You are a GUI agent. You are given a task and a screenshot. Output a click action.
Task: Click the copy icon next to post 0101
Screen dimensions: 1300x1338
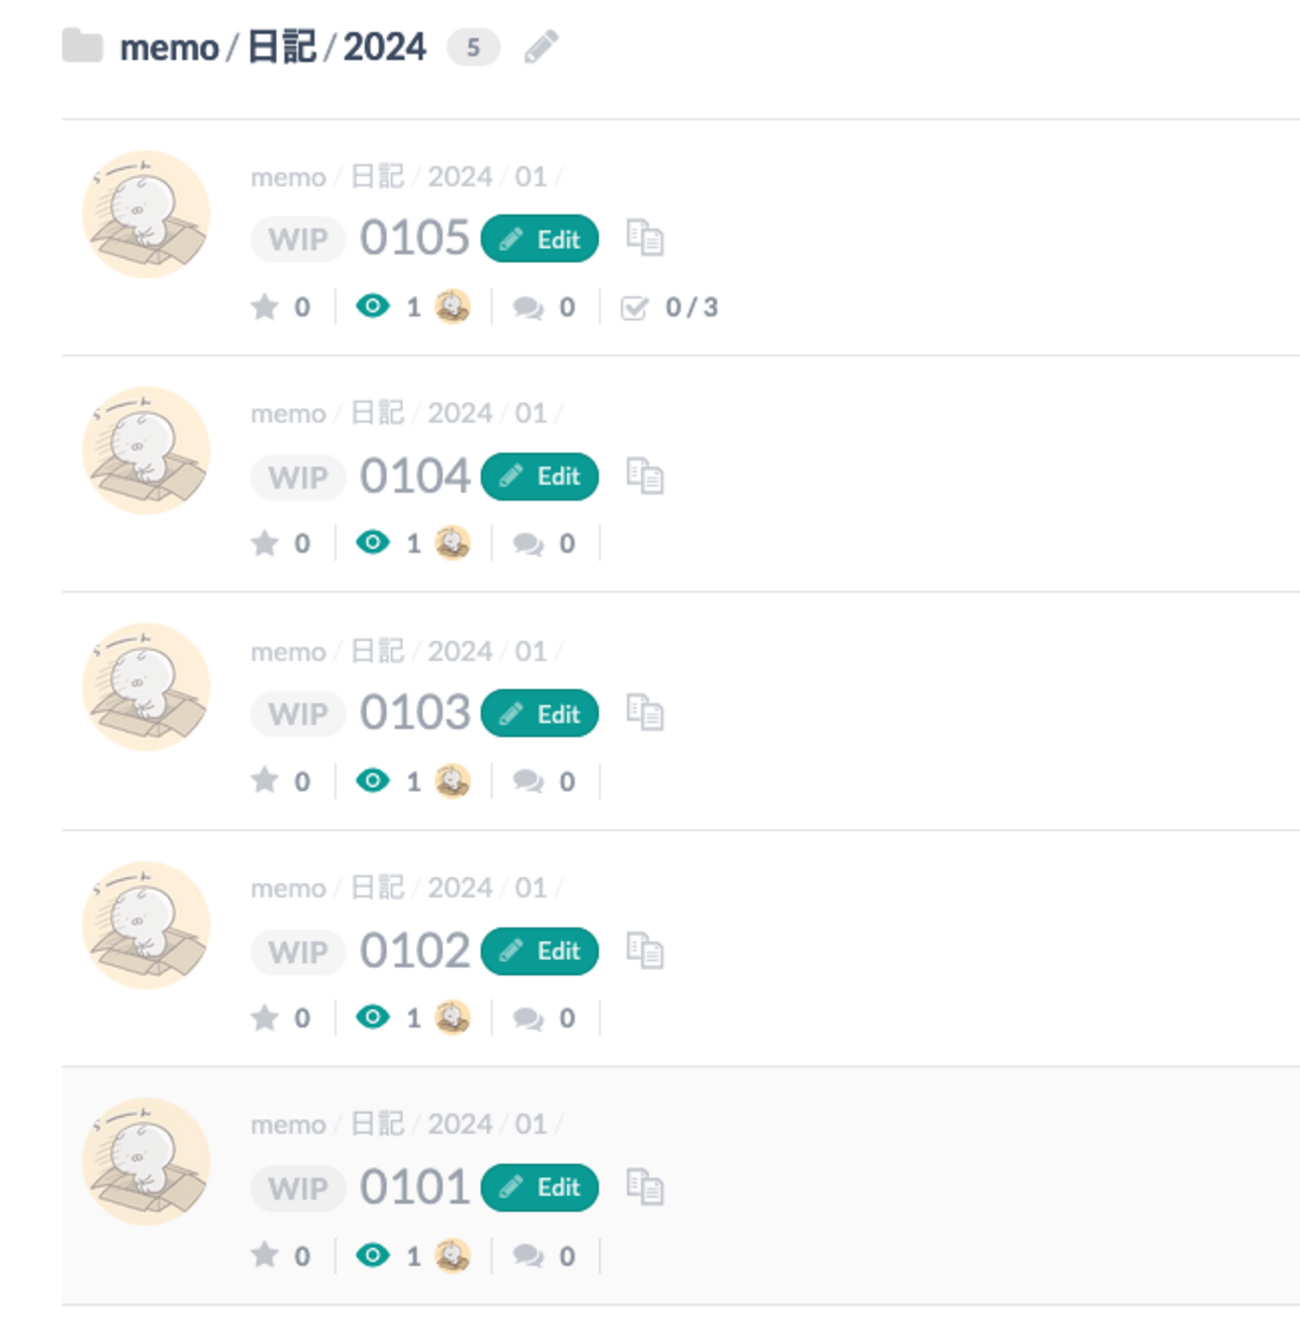tap(645, 1187)
